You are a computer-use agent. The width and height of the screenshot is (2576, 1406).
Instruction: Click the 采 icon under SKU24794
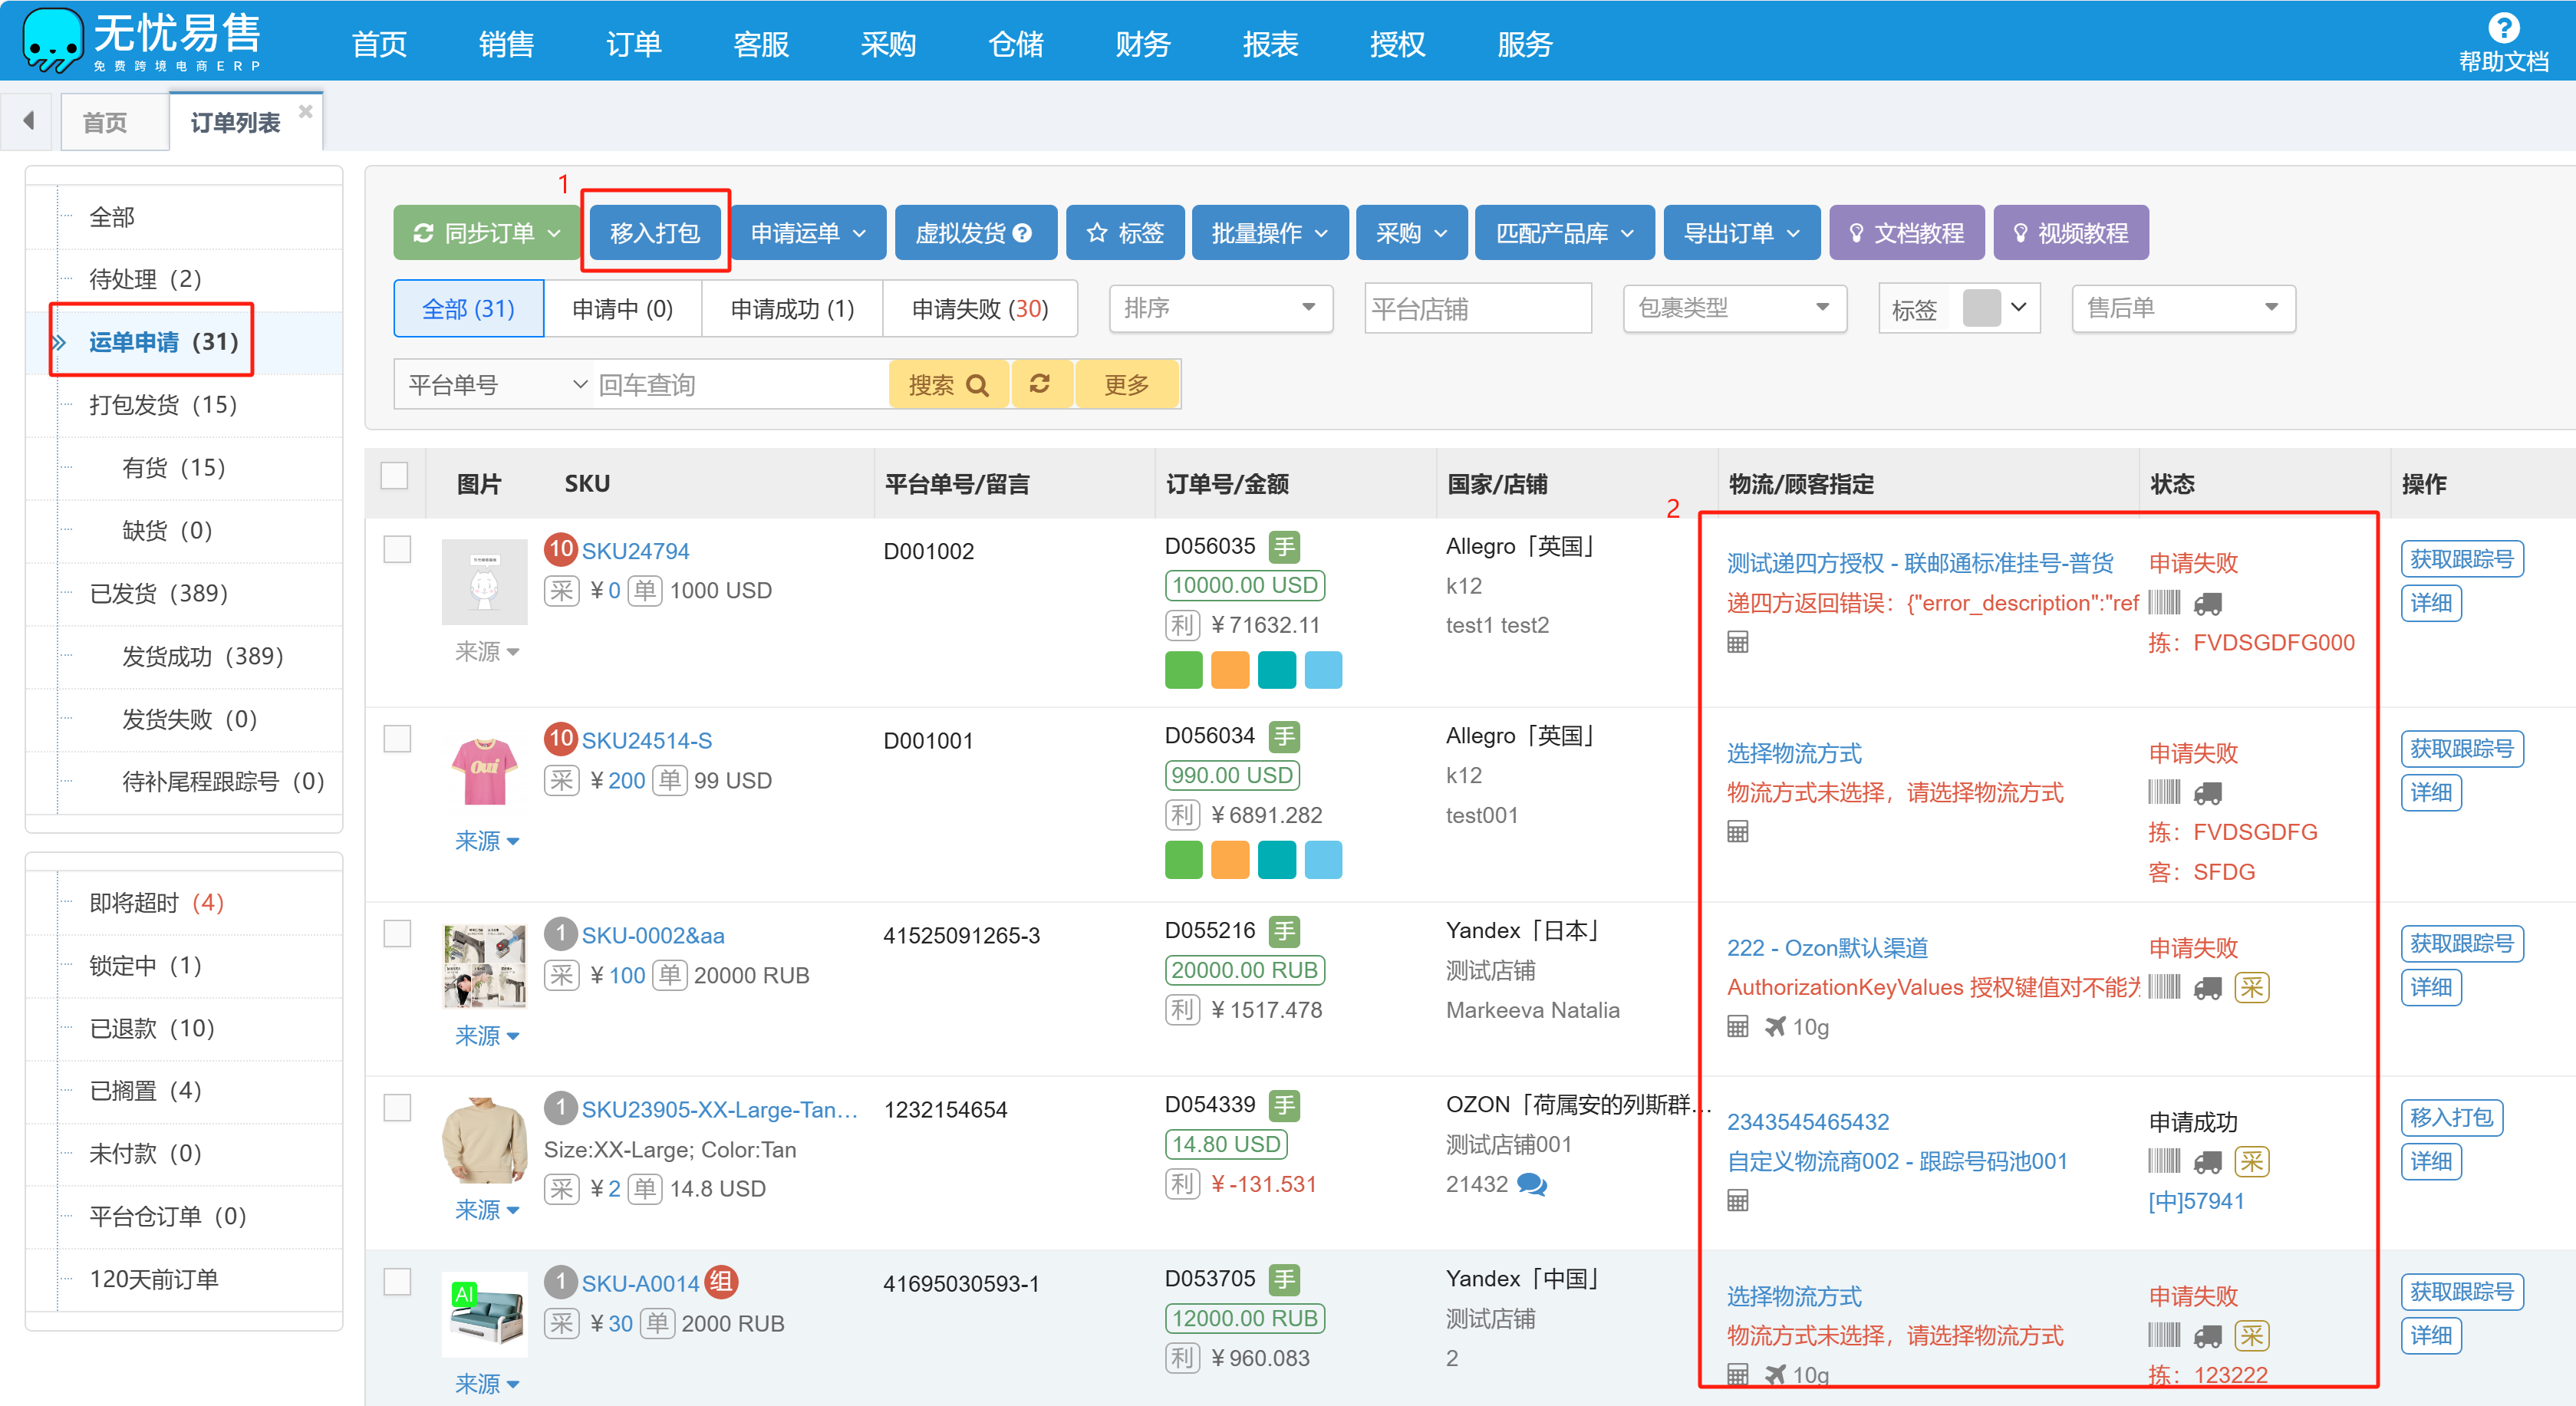click(561, 590)
